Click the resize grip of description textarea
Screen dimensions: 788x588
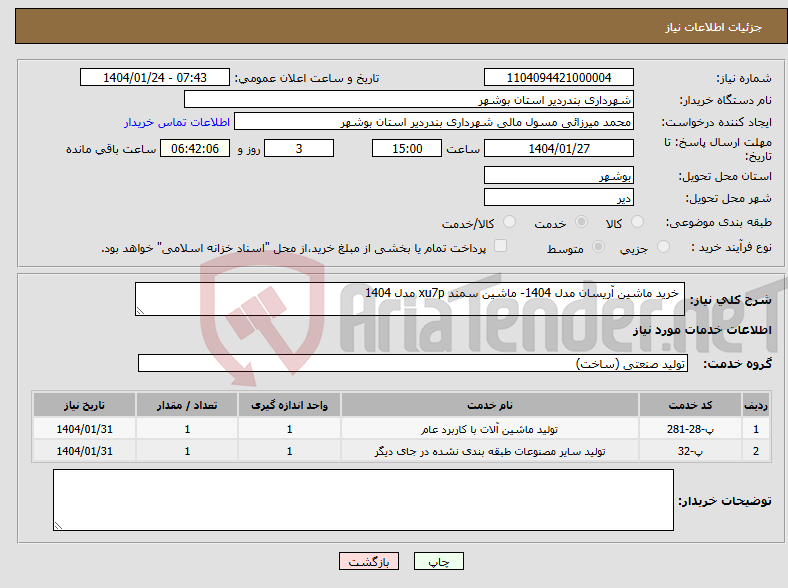(x=140, y=311)
